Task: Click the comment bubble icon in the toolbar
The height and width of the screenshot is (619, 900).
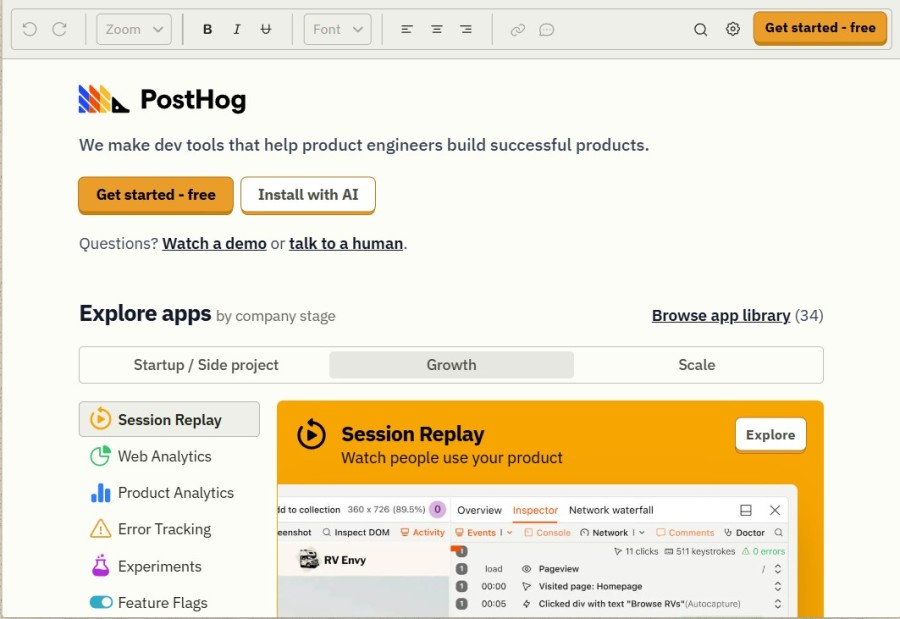Action: point(545,29)
